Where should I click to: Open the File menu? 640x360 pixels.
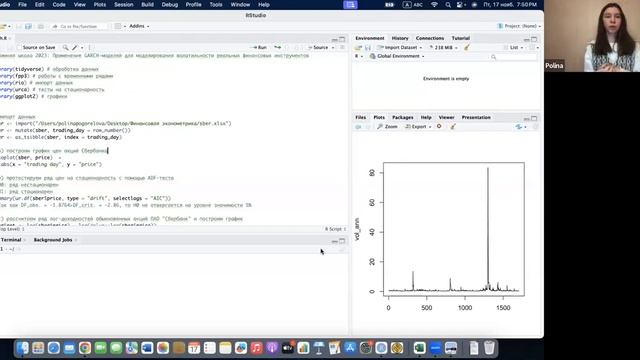tap(22, 4)
